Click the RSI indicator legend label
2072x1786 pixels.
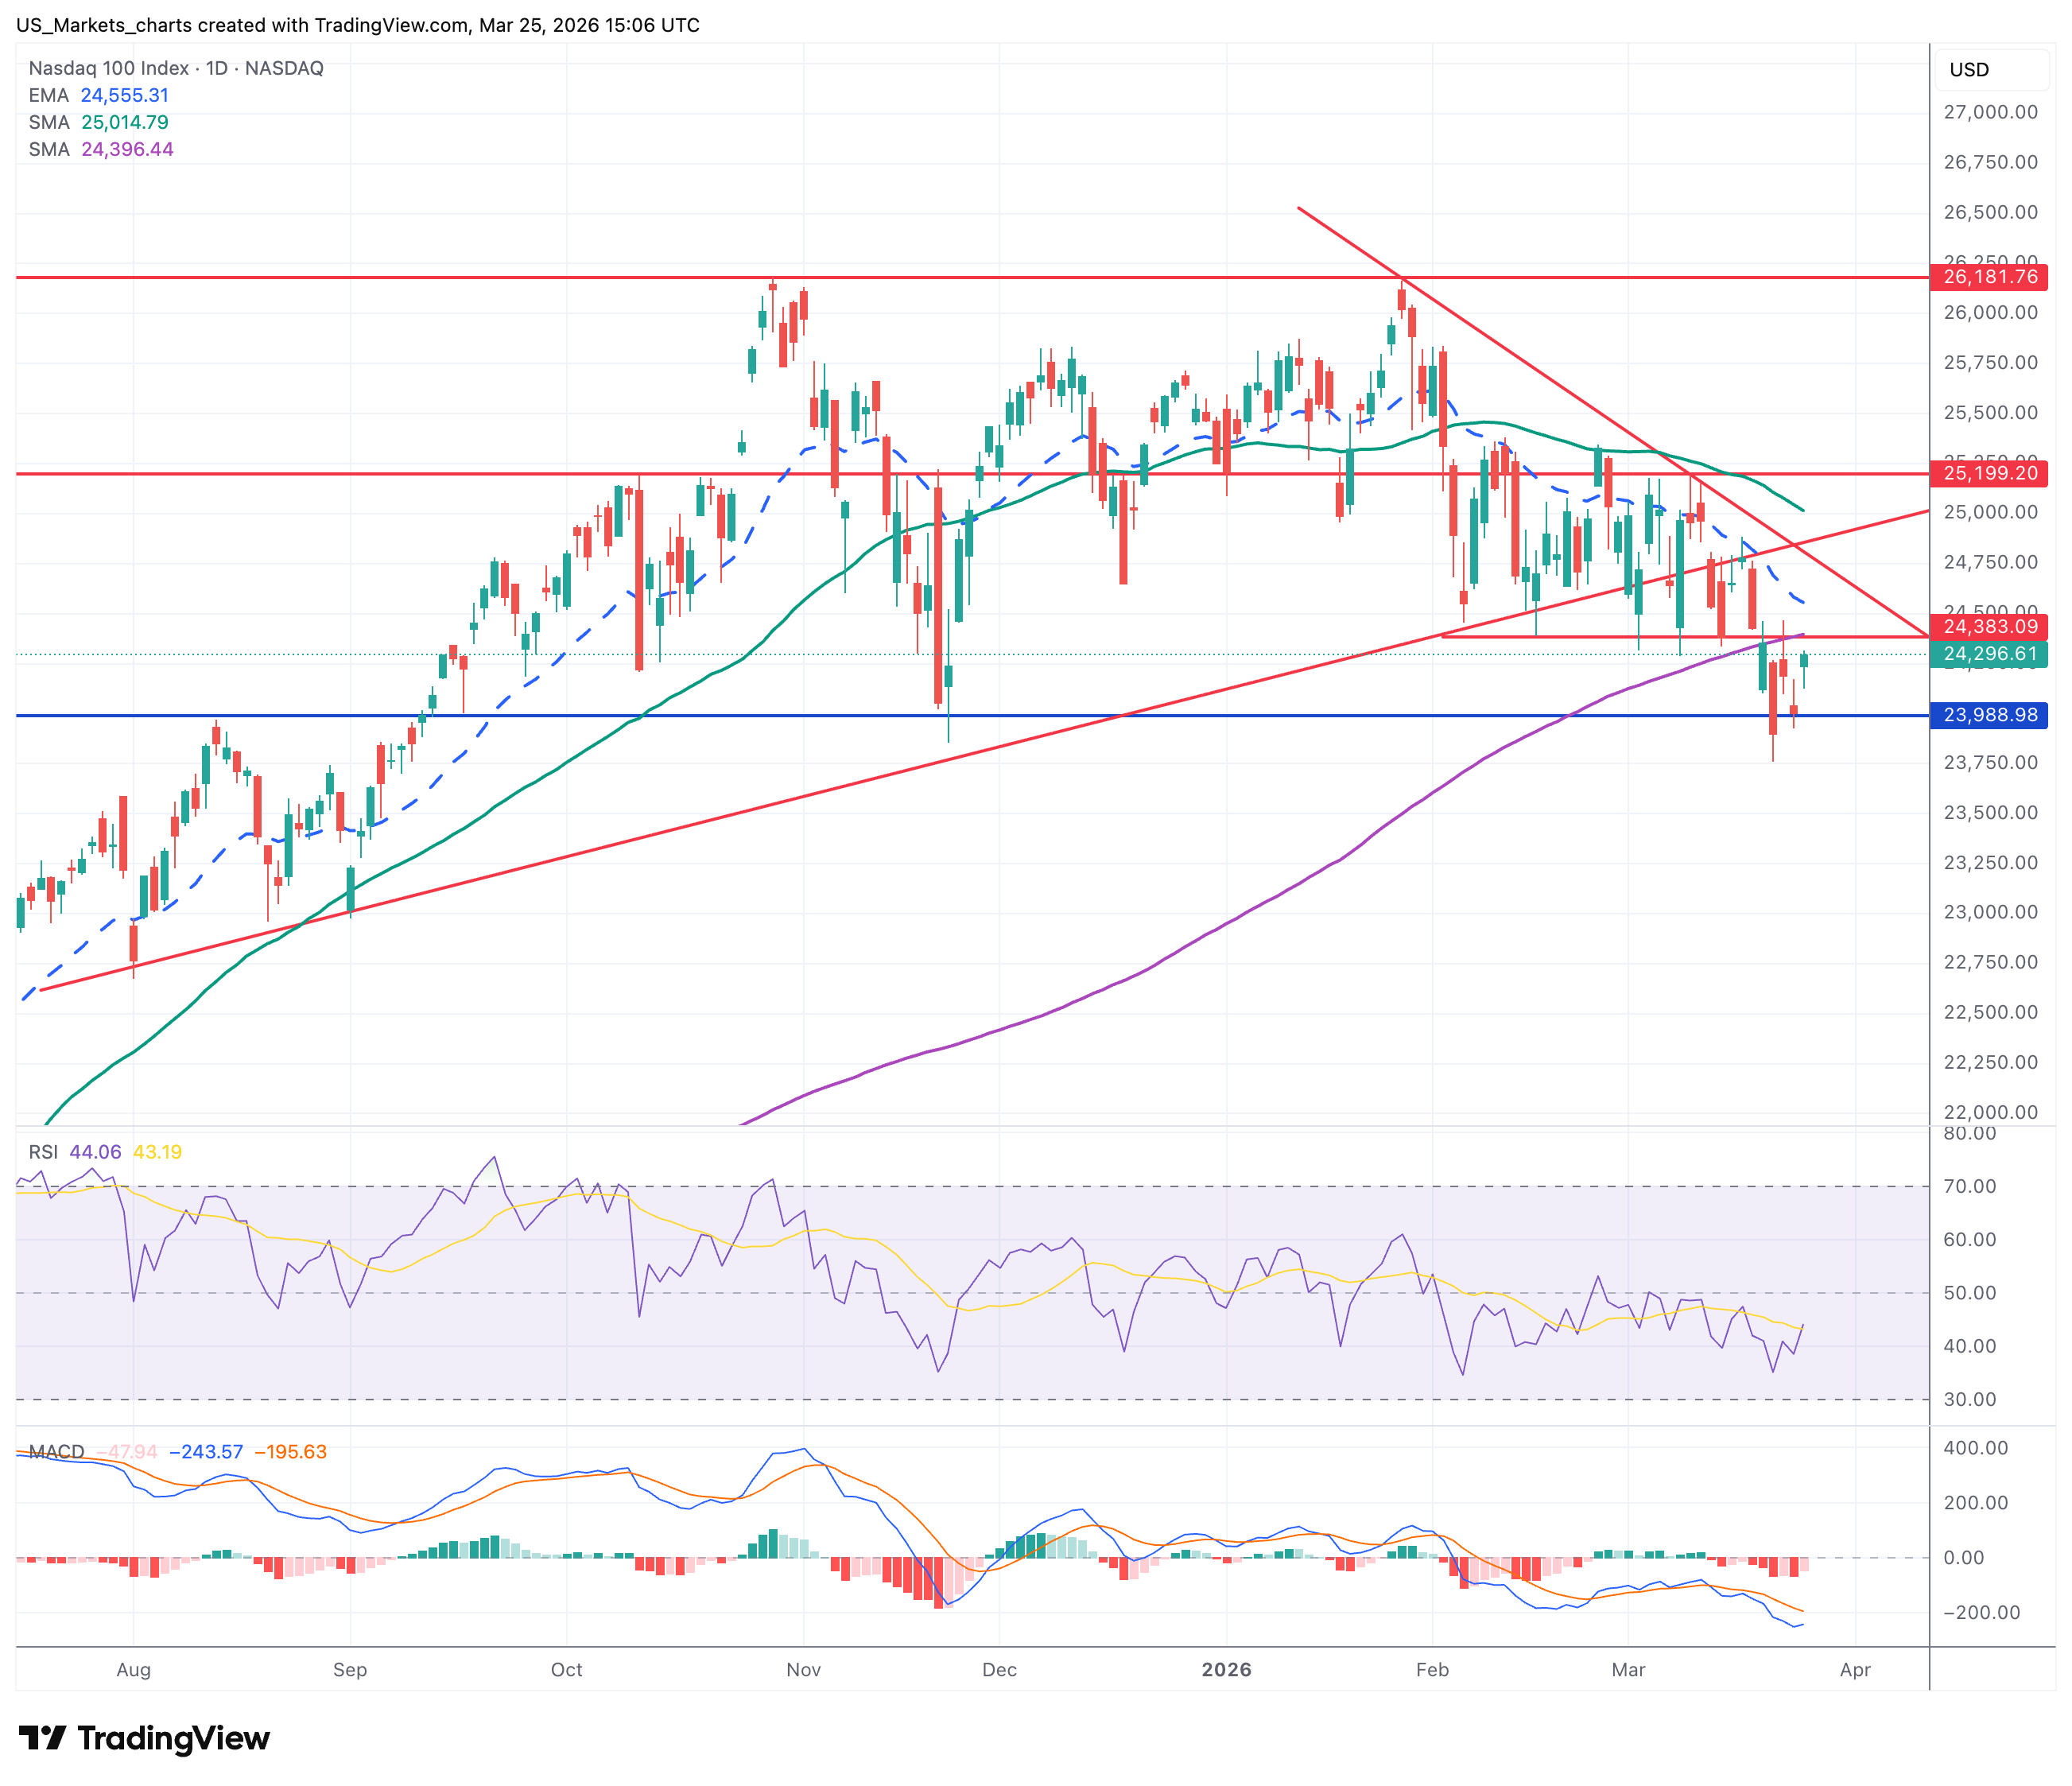coord(43,1152)
